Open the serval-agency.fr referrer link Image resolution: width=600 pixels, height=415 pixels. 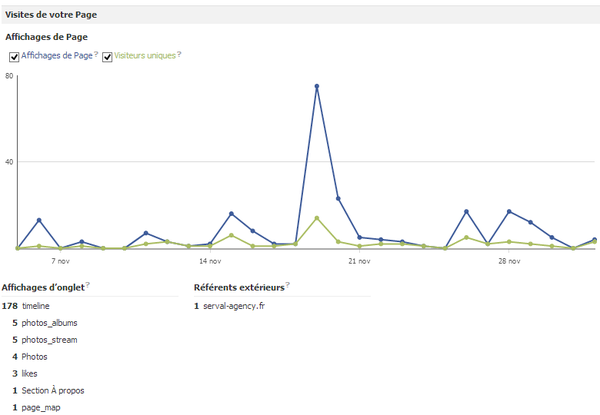(x=234, y=306)
